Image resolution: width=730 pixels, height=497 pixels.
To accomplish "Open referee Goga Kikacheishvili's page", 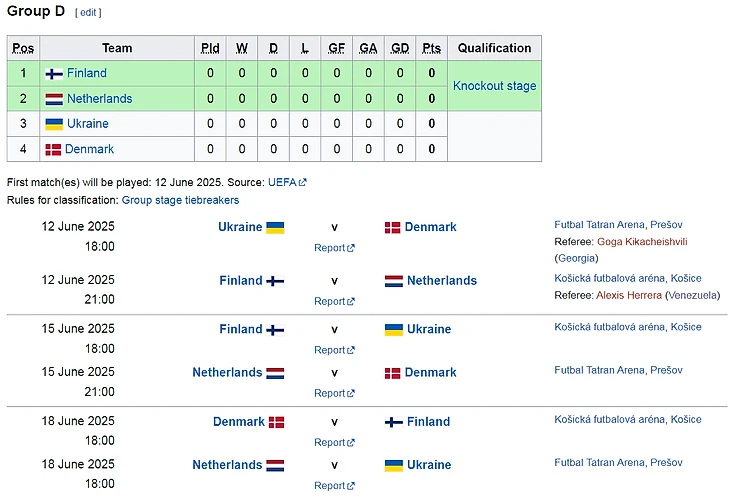I will tap(642, 242).
